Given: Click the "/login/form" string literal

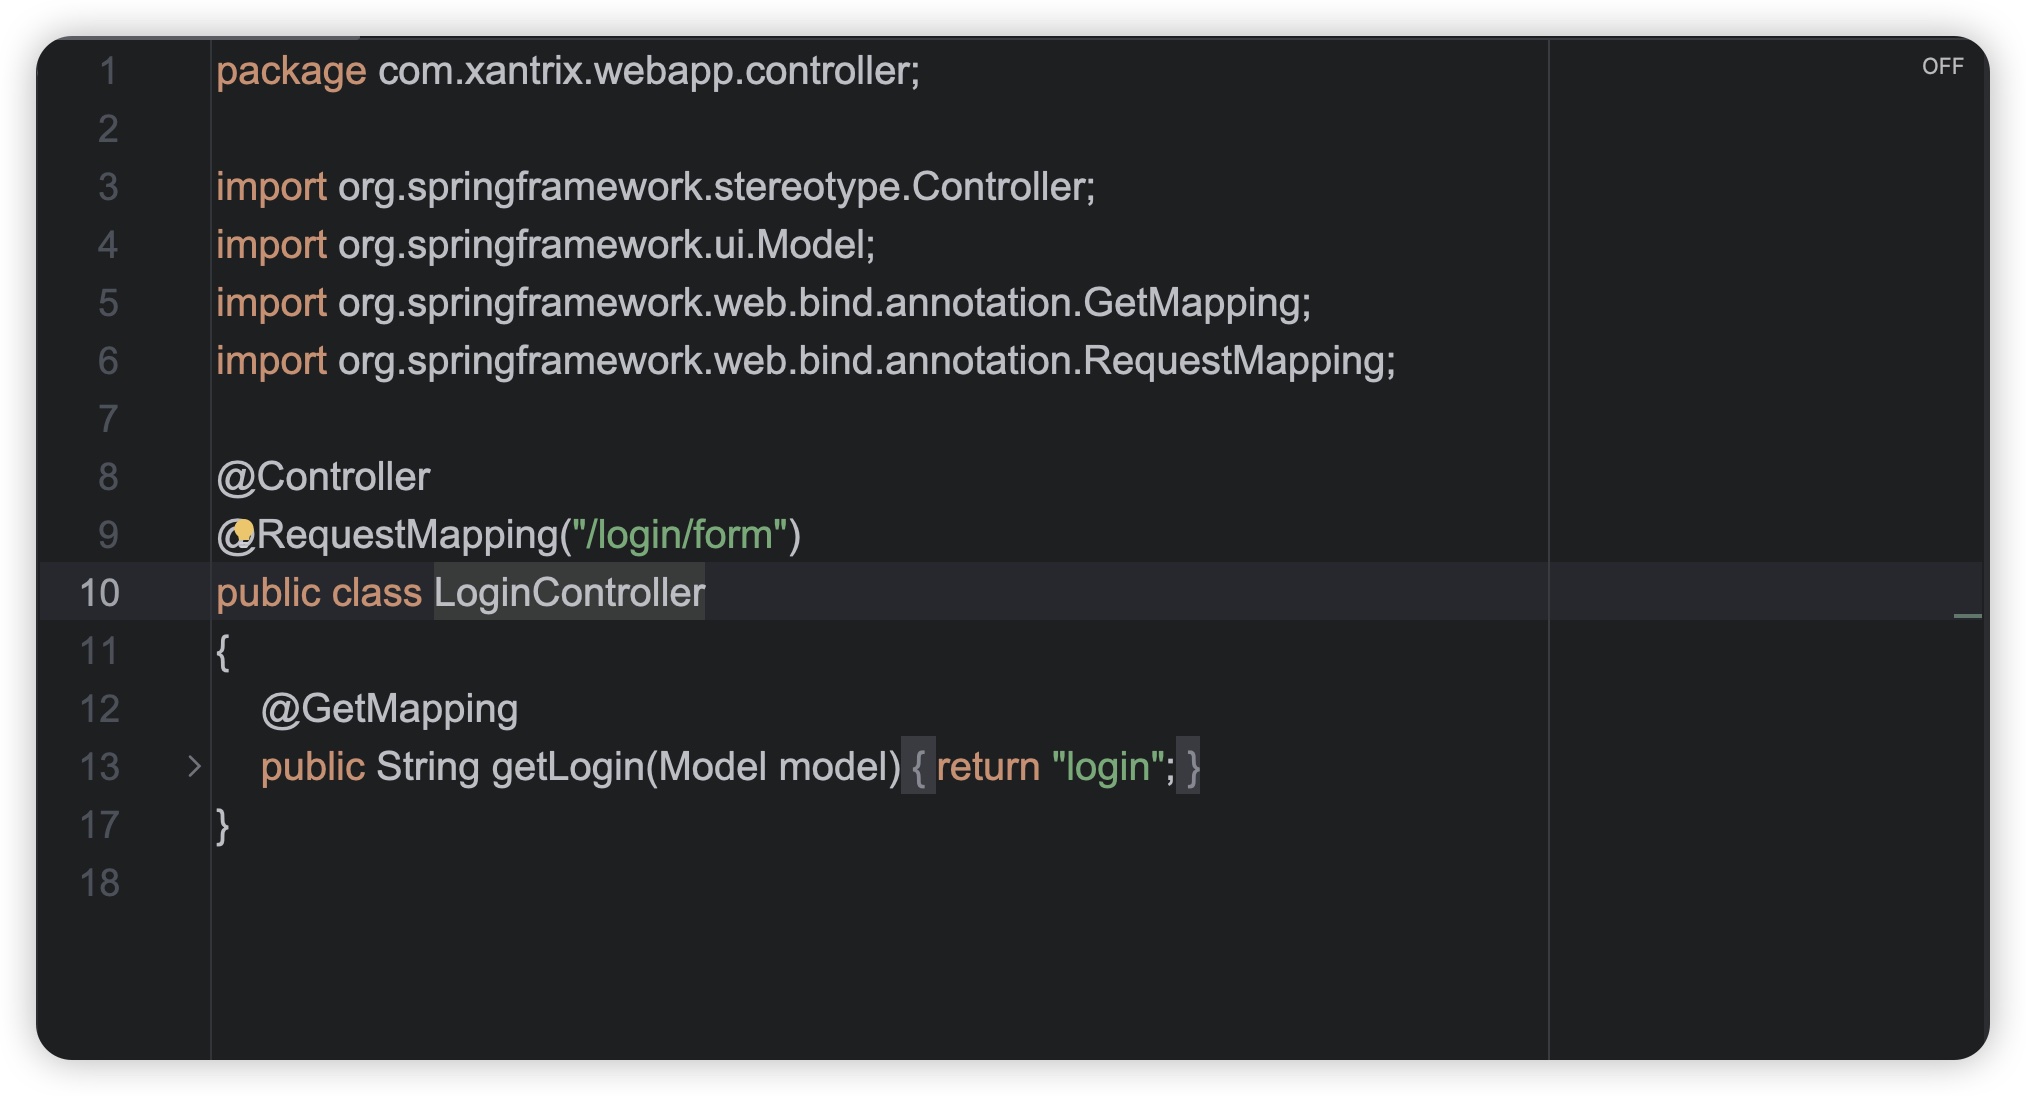Looking at the screenshot, I should 680,535.
